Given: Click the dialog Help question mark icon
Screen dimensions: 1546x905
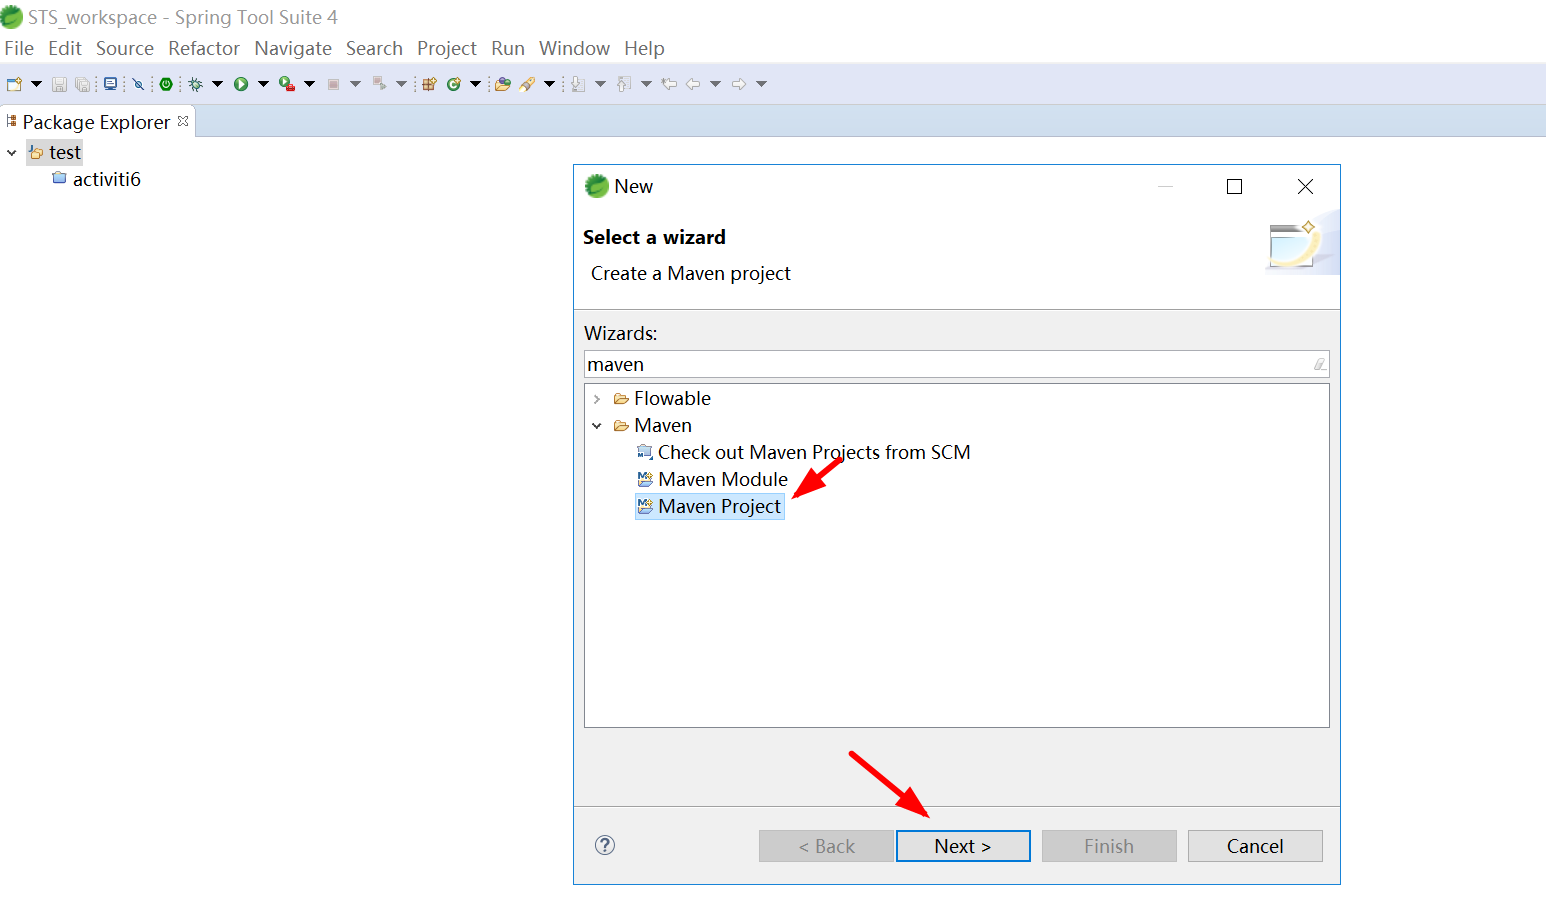Looking at the screenshot, I should pos(605,845).
